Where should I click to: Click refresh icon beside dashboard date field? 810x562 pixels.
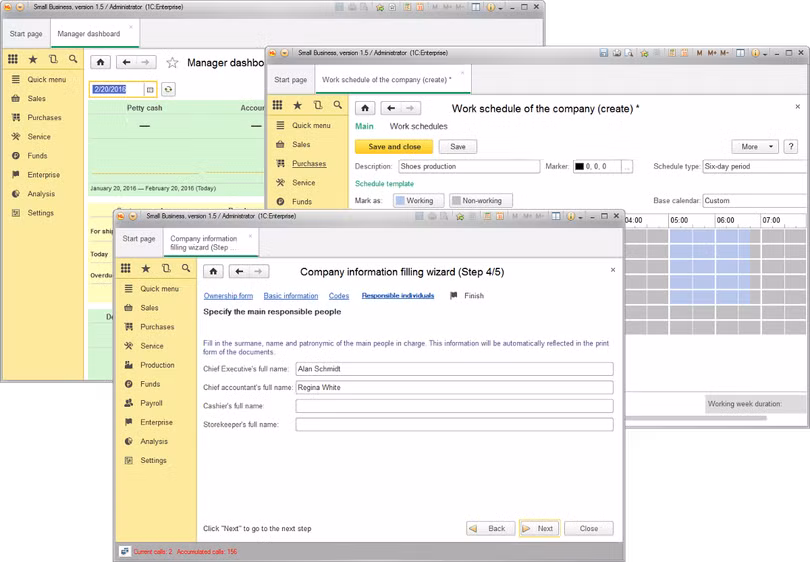pos(168,89)
